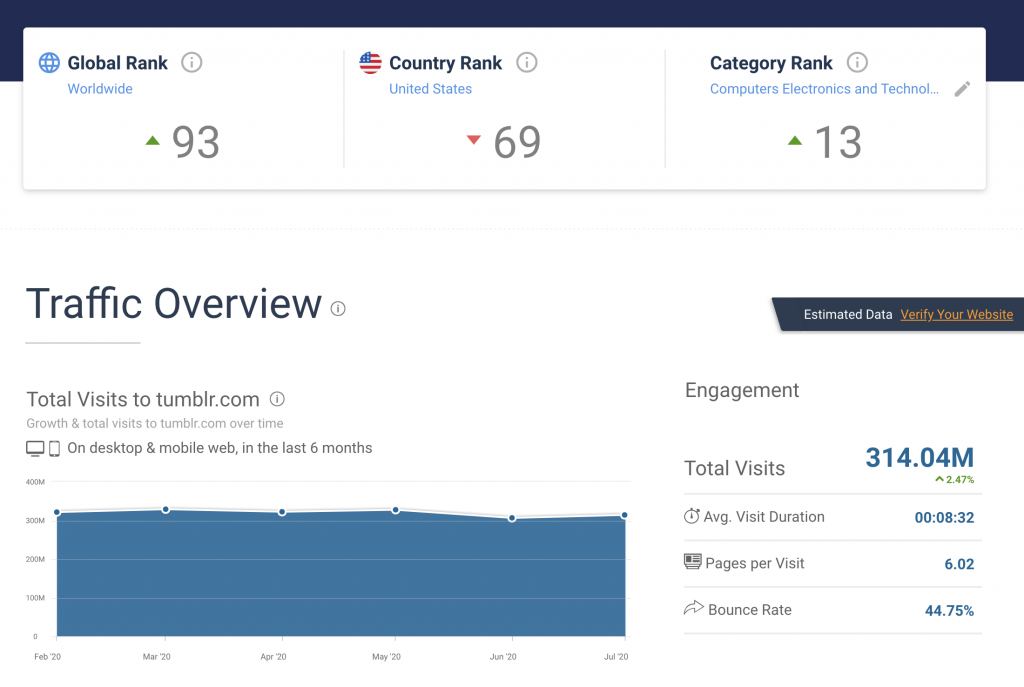Open info icon next to Total Visits to tumblr.com
Screen dimensions: 1024x687
click(277, 398)
